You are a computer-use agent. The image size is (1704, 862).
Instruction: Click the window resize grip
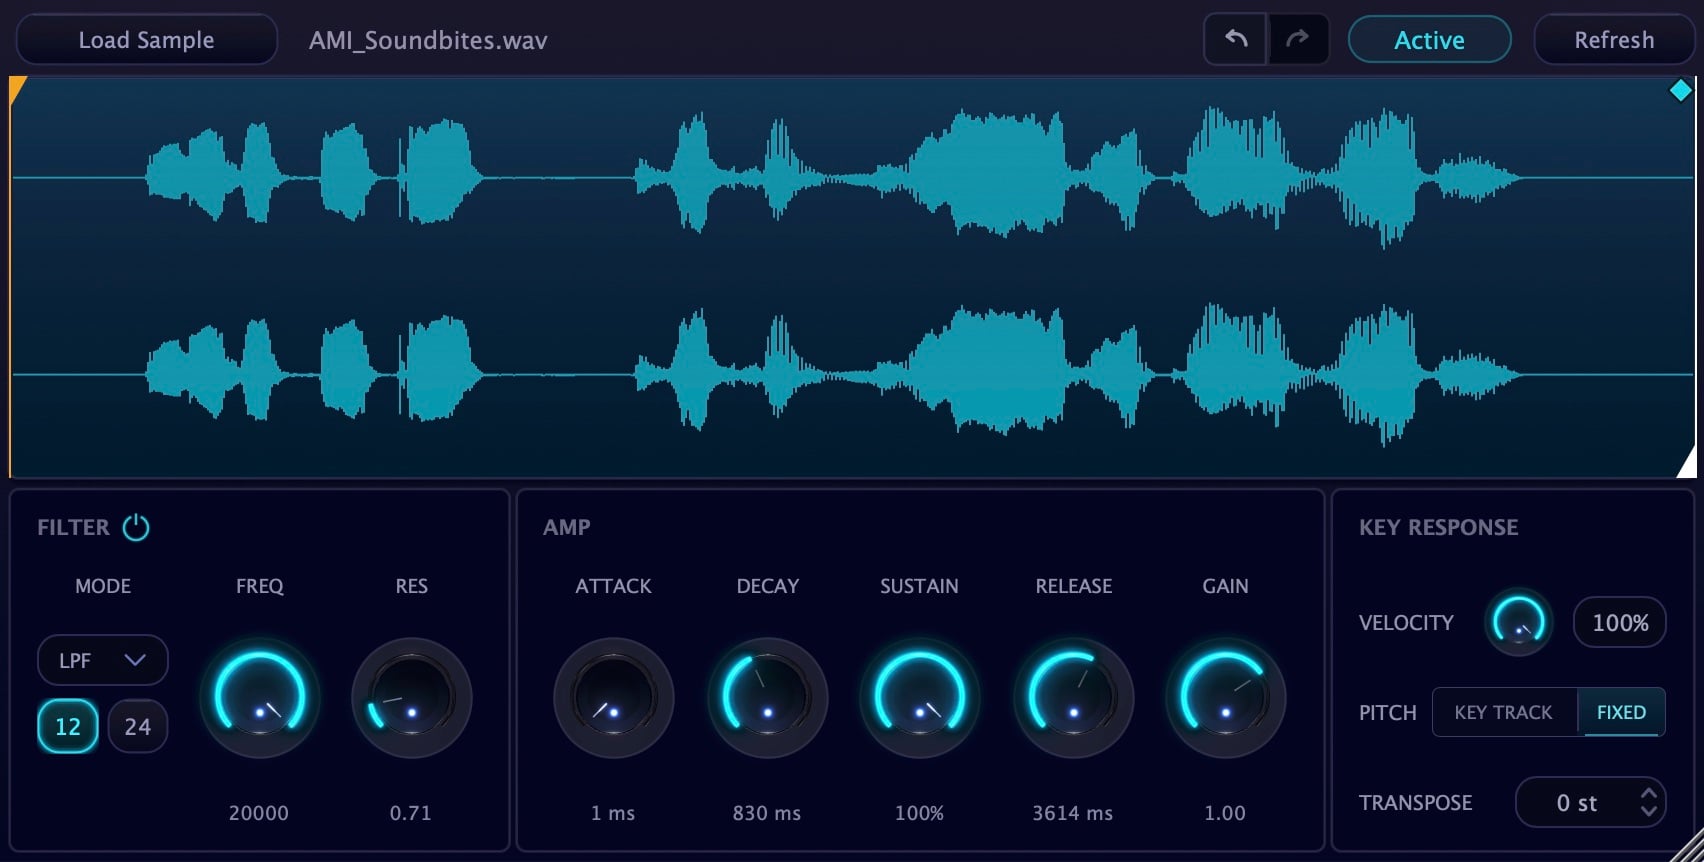(1688, 846)
